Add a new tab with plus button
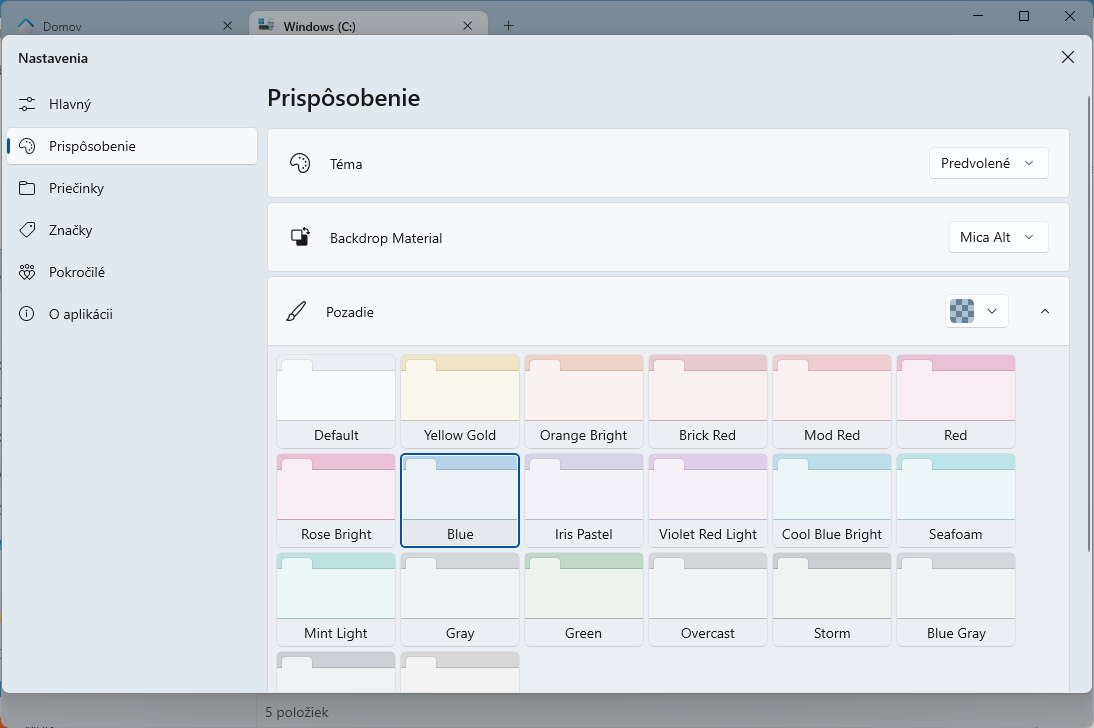1094x728 pixels. tap(508, 26)
